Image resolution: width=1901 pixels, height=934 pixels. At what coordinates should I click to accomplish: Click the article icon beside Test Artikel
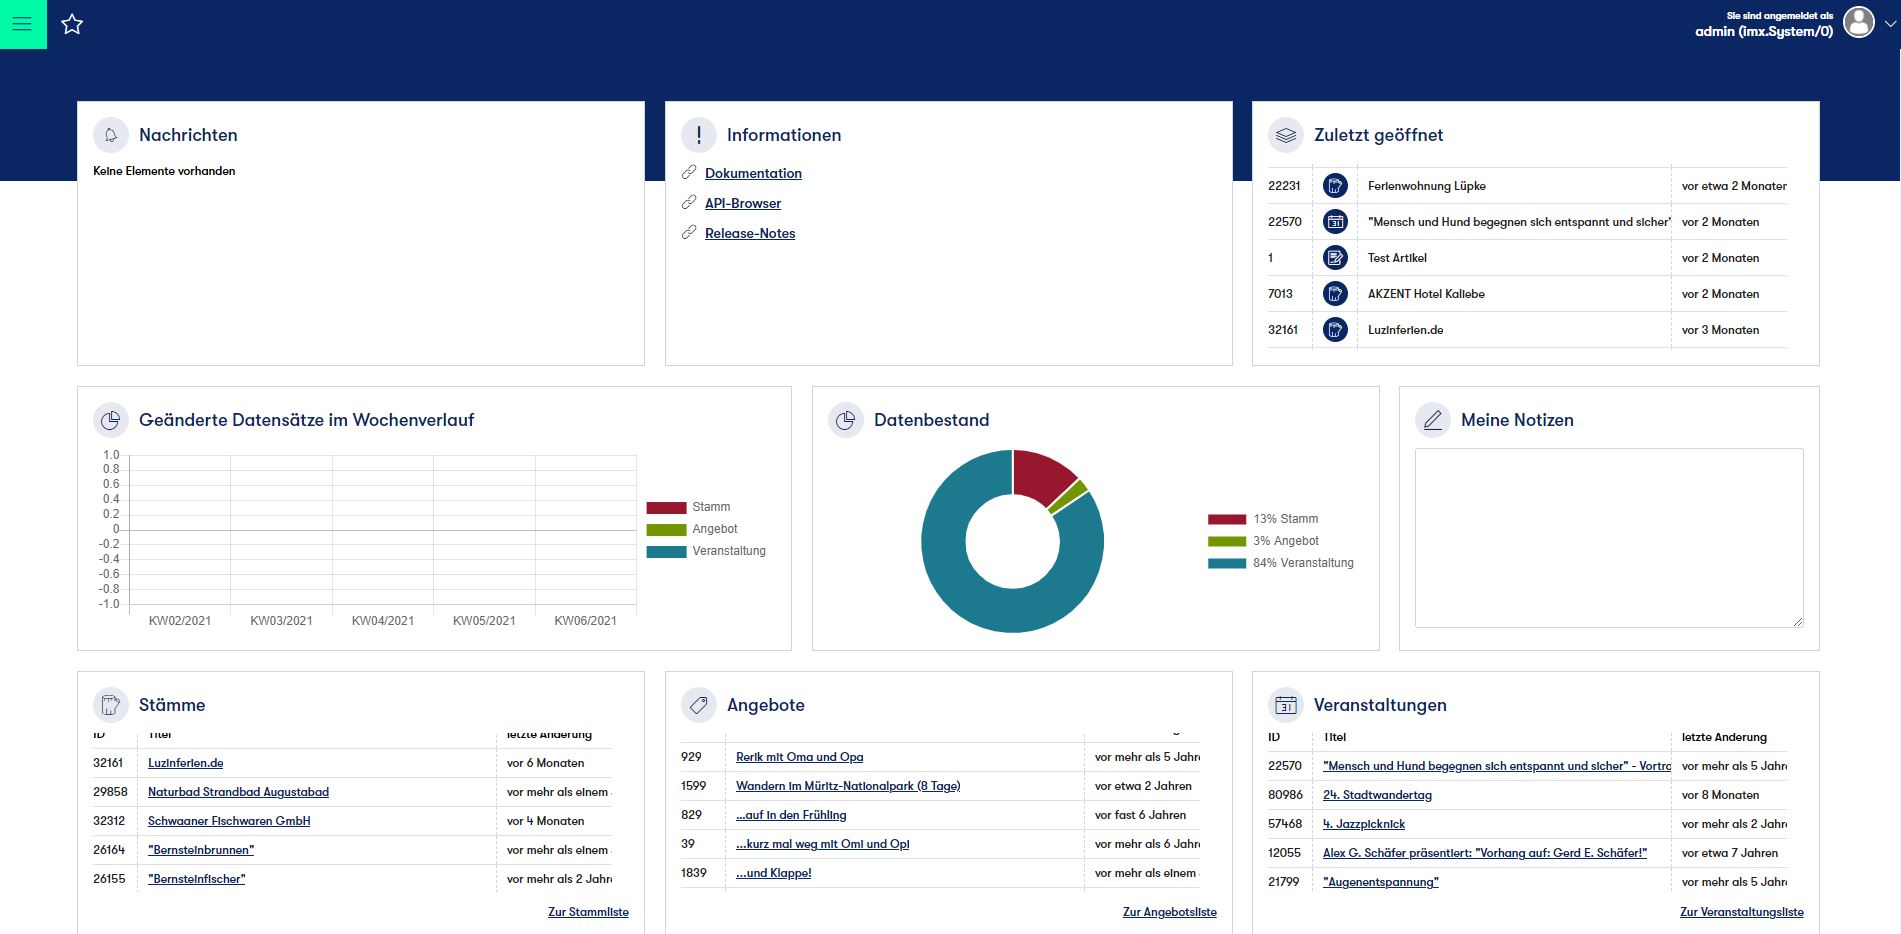1334,258
